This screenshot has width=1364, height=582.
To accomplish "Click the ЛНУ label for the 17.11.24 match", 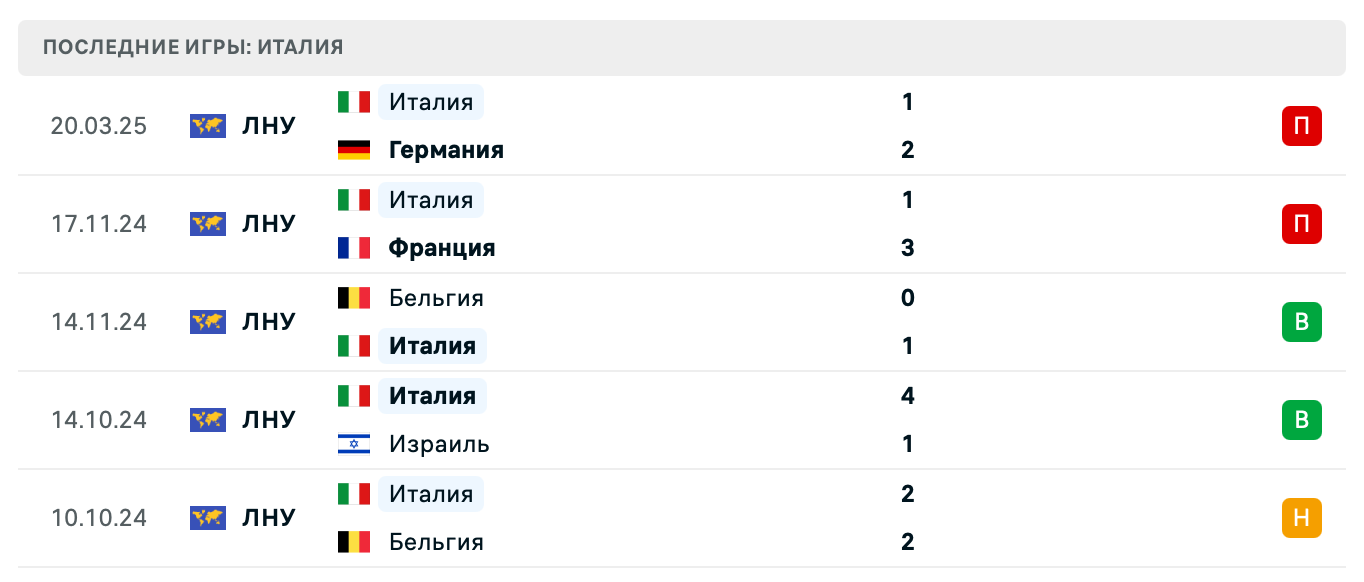I will [268, 224].
